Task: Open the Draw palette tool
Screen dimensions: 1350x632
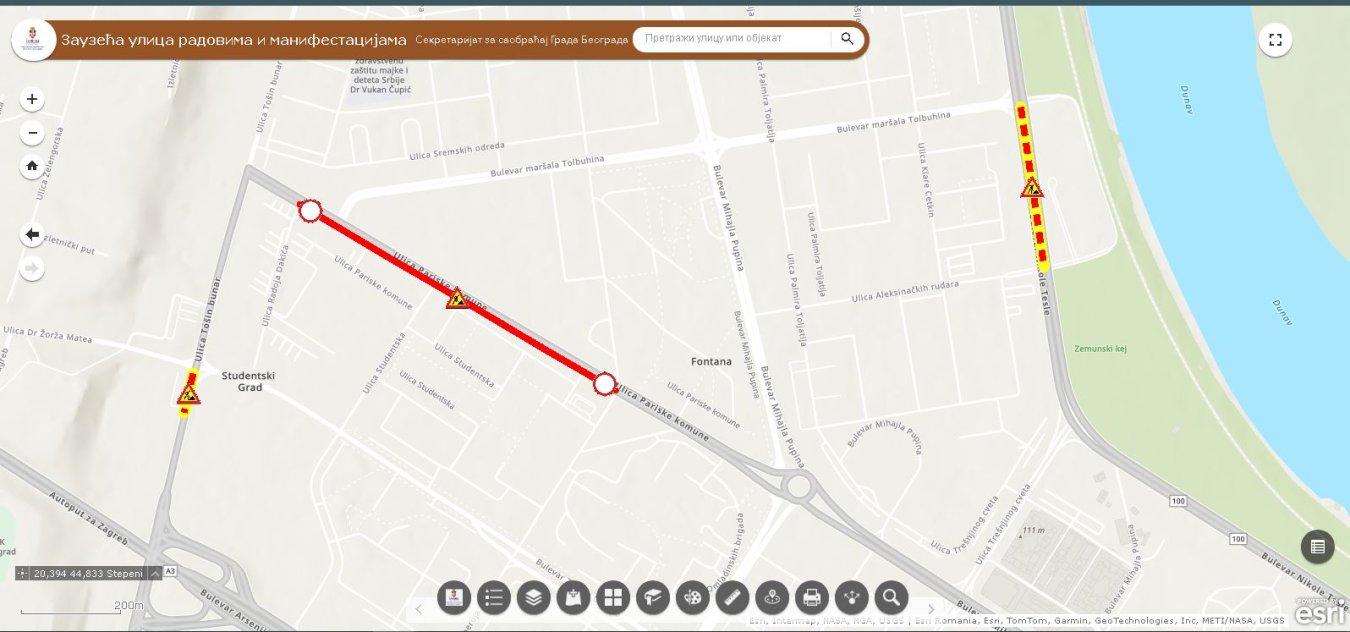Action: click(x=692, y=598)
